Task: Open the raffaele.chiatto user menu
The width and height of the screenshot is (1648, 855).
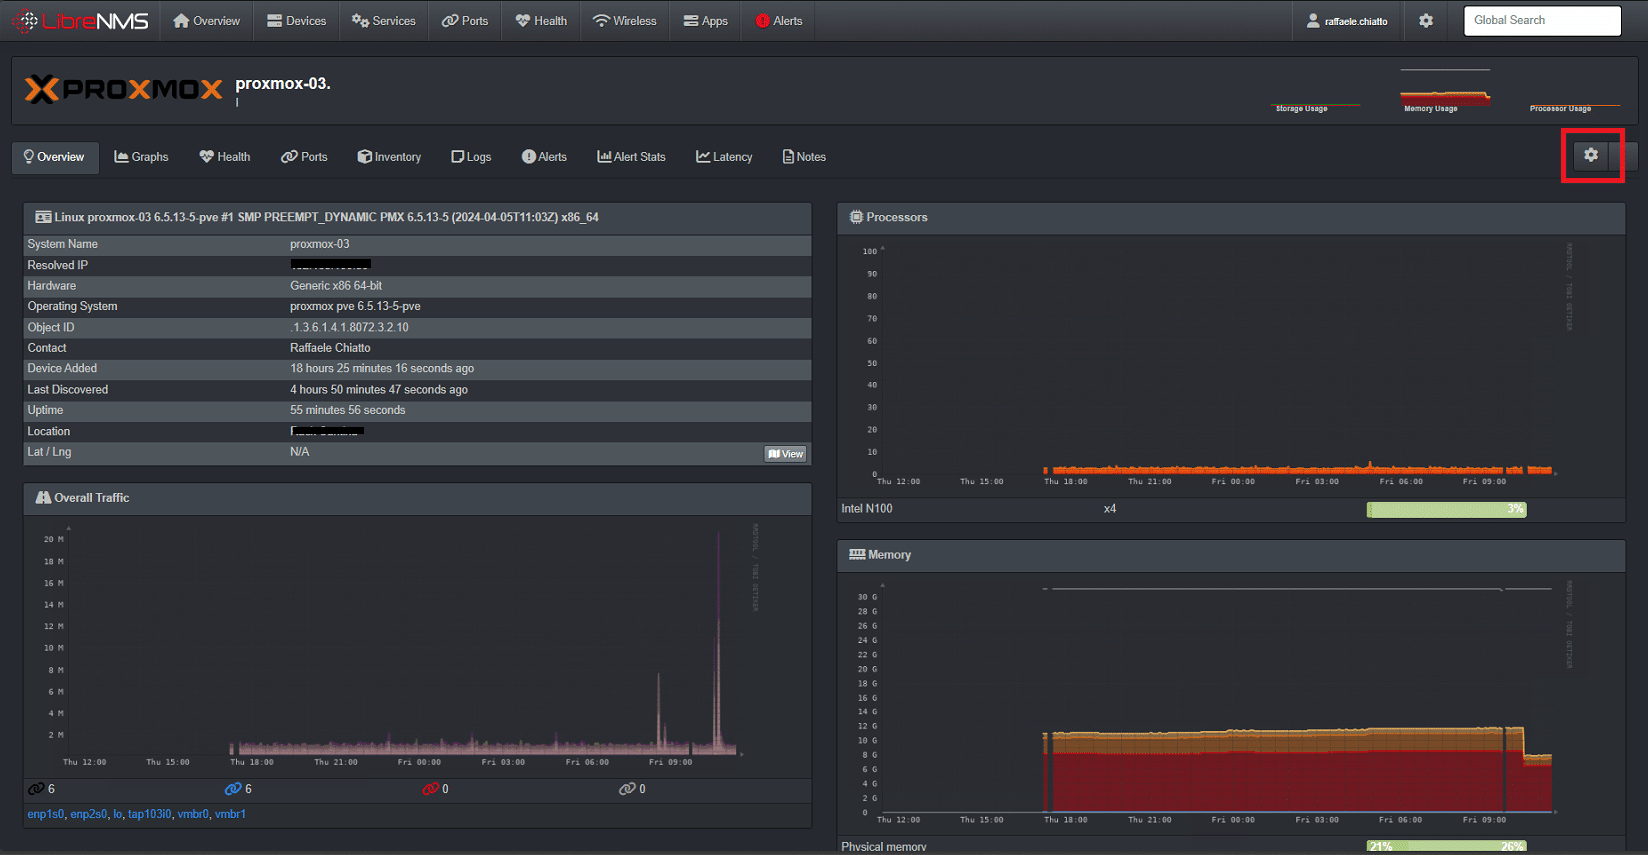Action: (1347, 21)
